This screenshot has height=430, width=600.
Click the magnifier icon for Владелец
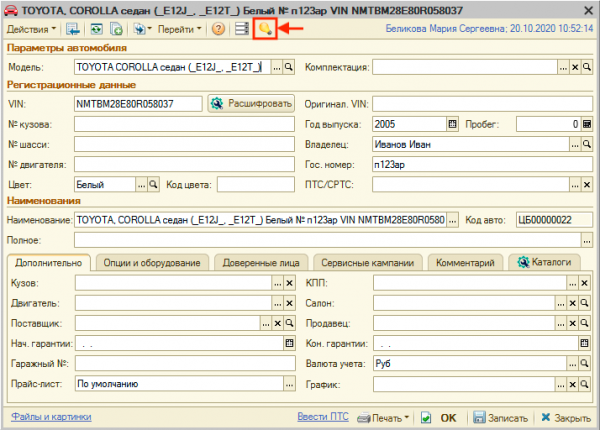tap(587, 145)
